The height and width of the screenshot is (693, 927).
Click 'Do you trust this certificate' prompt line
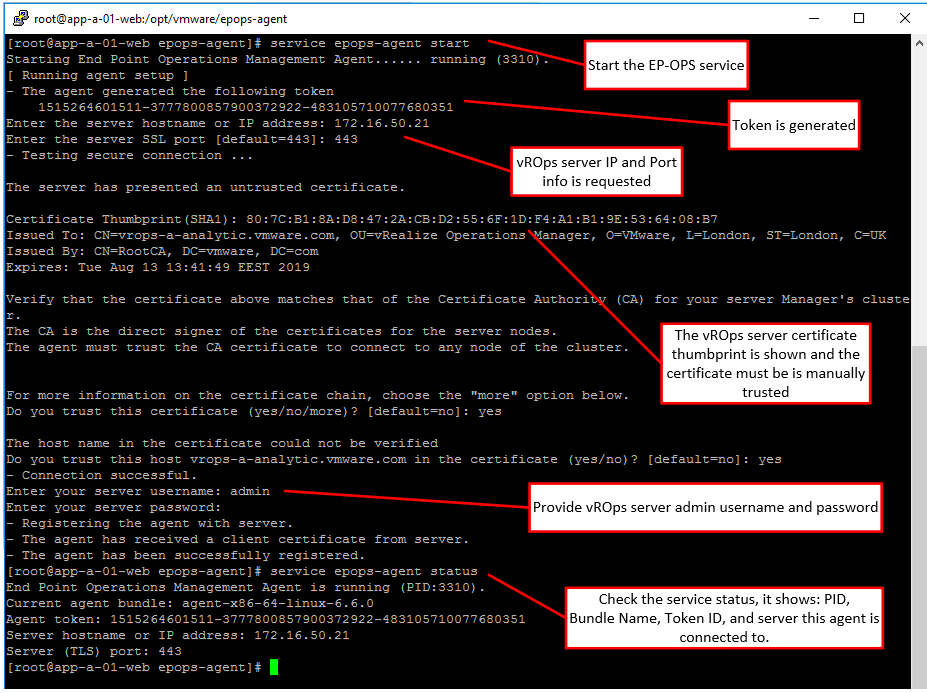[254, 411]
